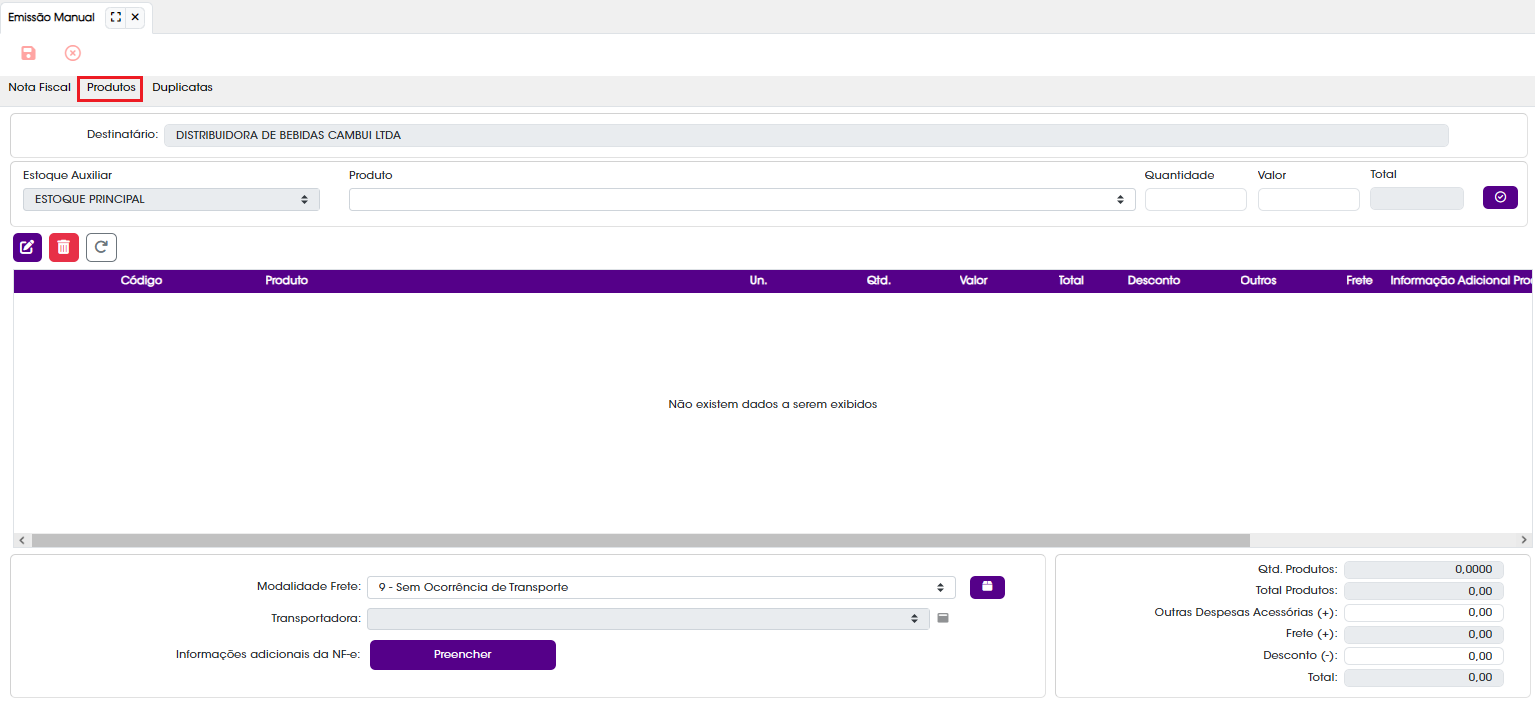The height and width of the screenshot is (712, 1537).
Task: Click the grid scrollbar right arrow
Action: click(1526, 540)
